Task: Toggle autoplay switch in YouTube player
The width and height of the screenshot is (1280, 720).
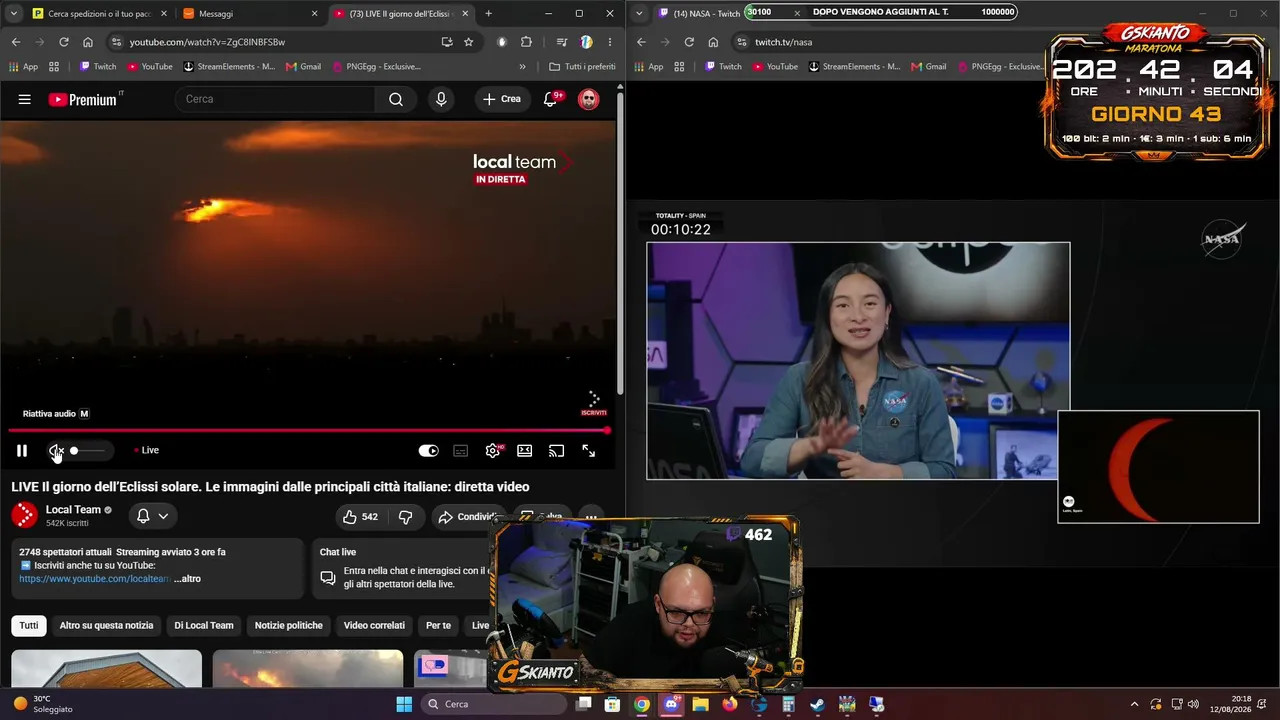Action: (429, 451)
